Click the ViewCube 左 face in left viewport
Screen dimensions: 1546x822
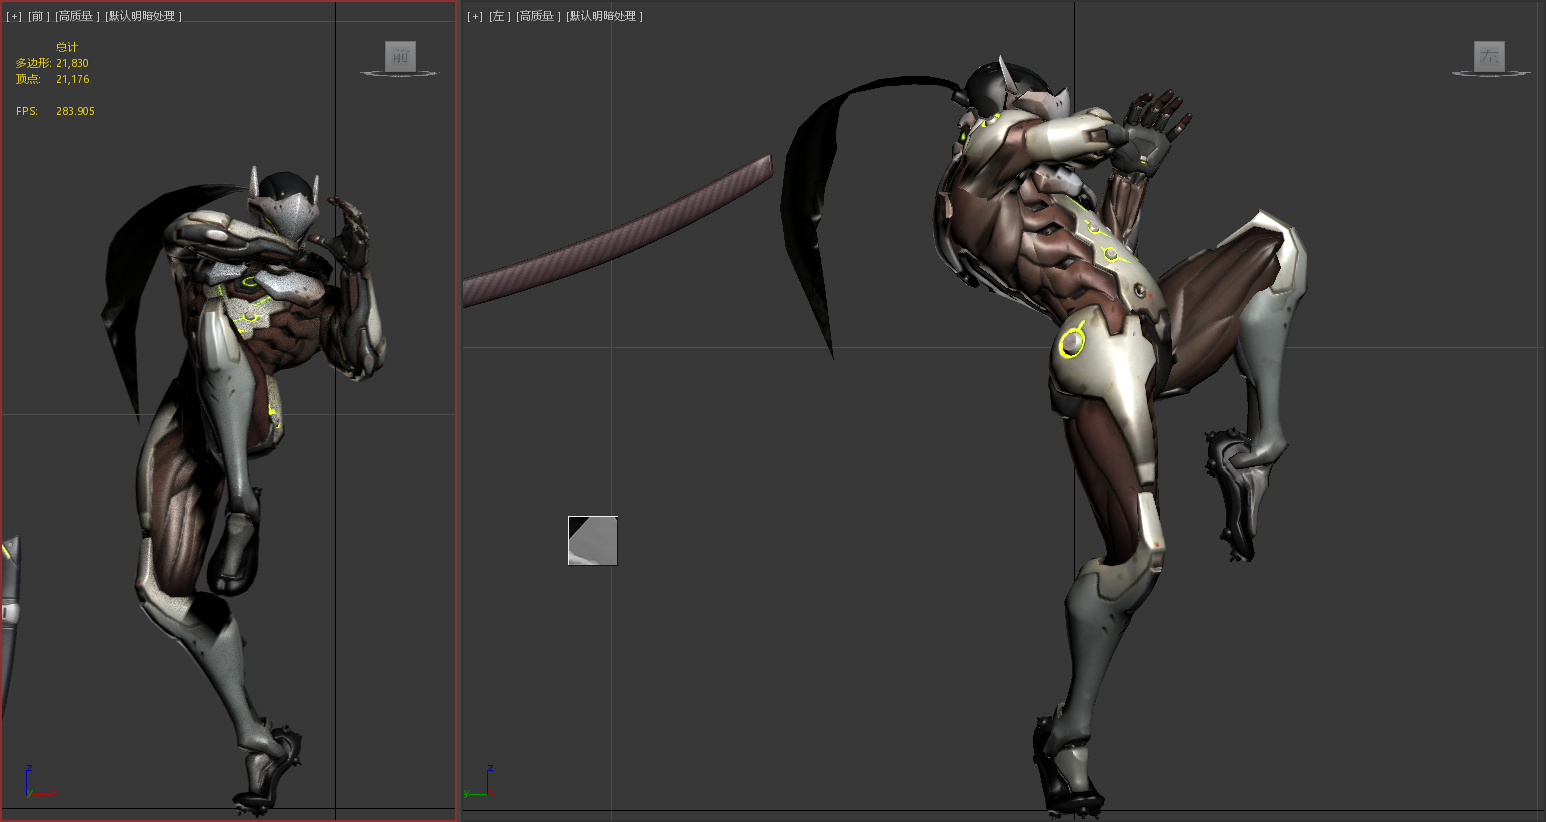pos(1489,56)
